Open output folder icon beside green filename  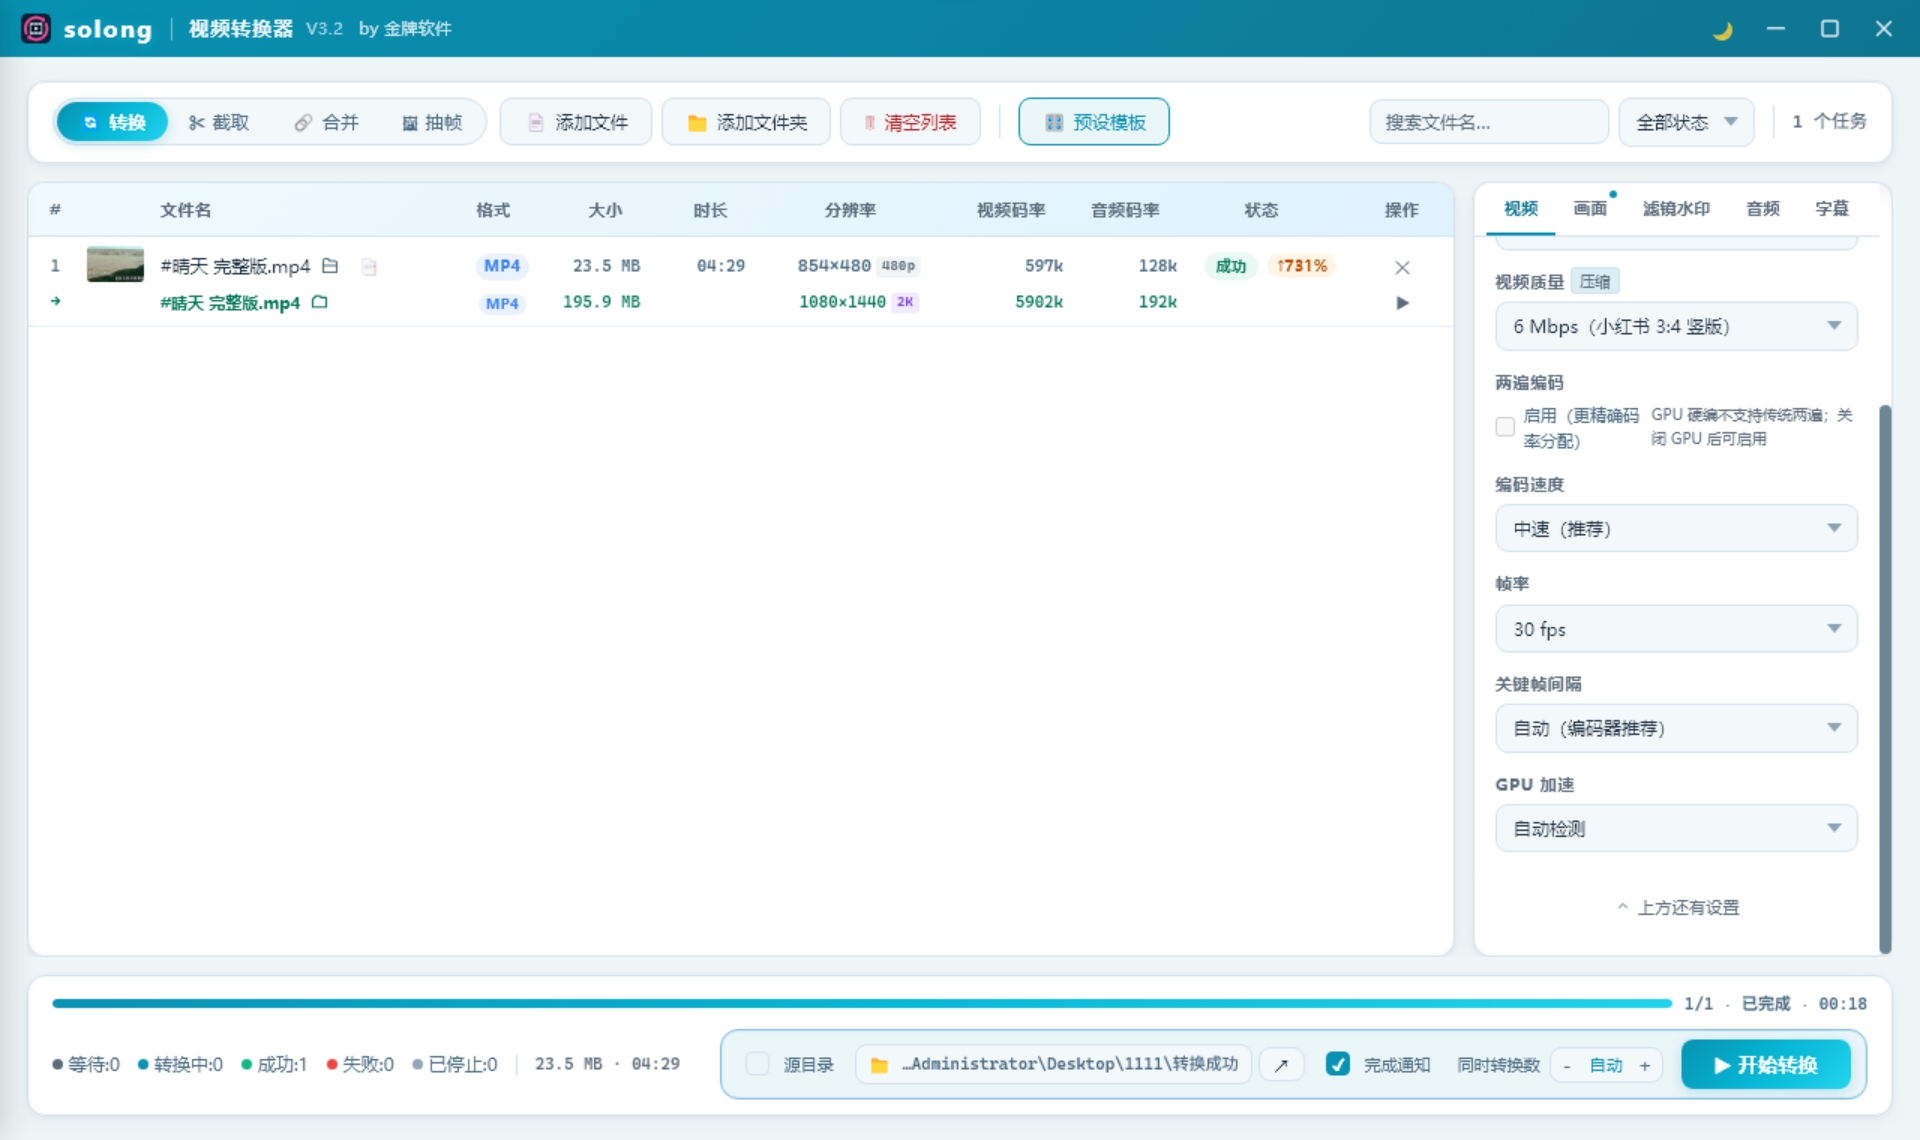320,302
